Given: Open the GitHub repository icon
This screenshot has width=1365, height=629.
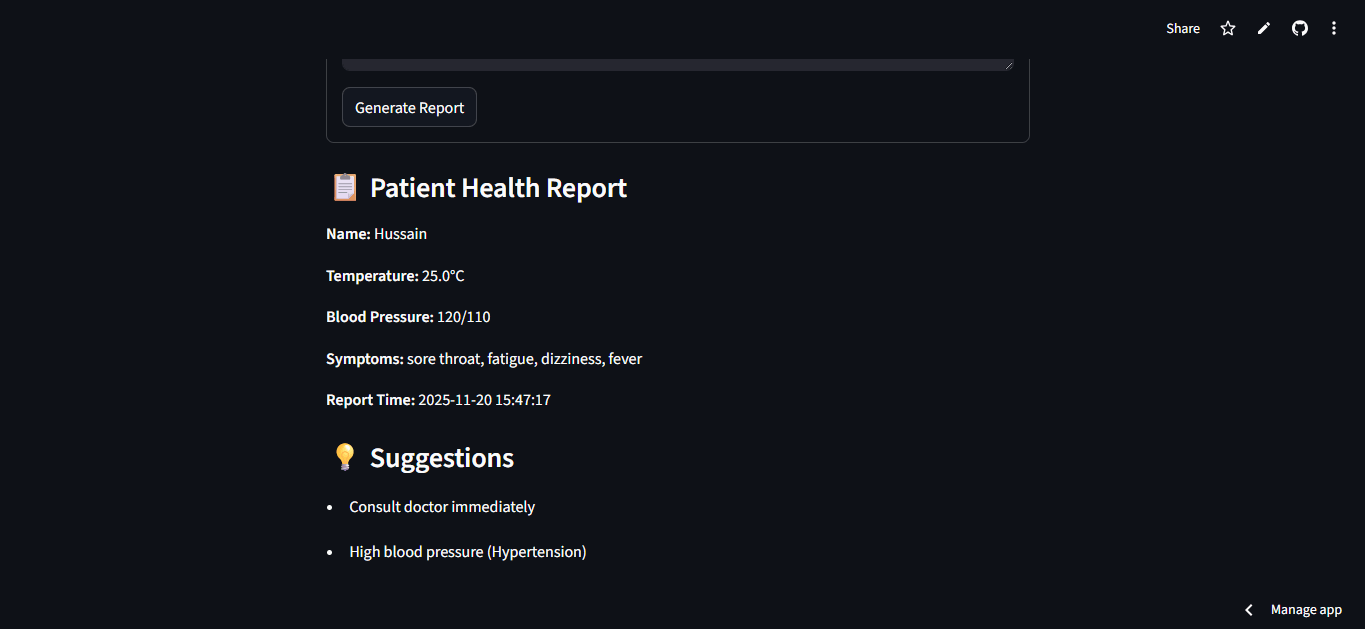Looking at the screenshot, I should [x=1299, y=28].
